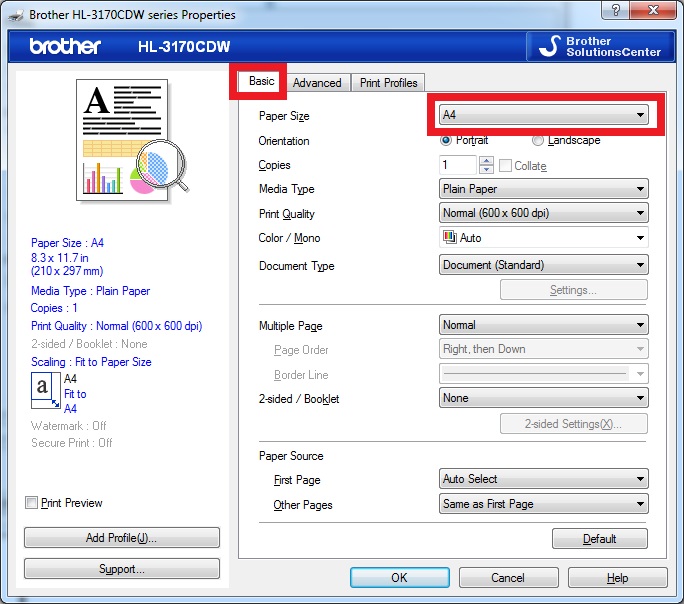The image size is (684, 604).
Task: Click the Cancel button
Action: (x=508, y=577)
